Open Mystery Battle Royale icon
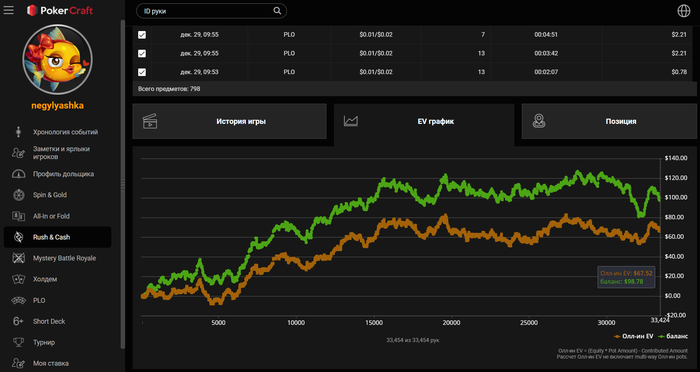 pos(18,258)
